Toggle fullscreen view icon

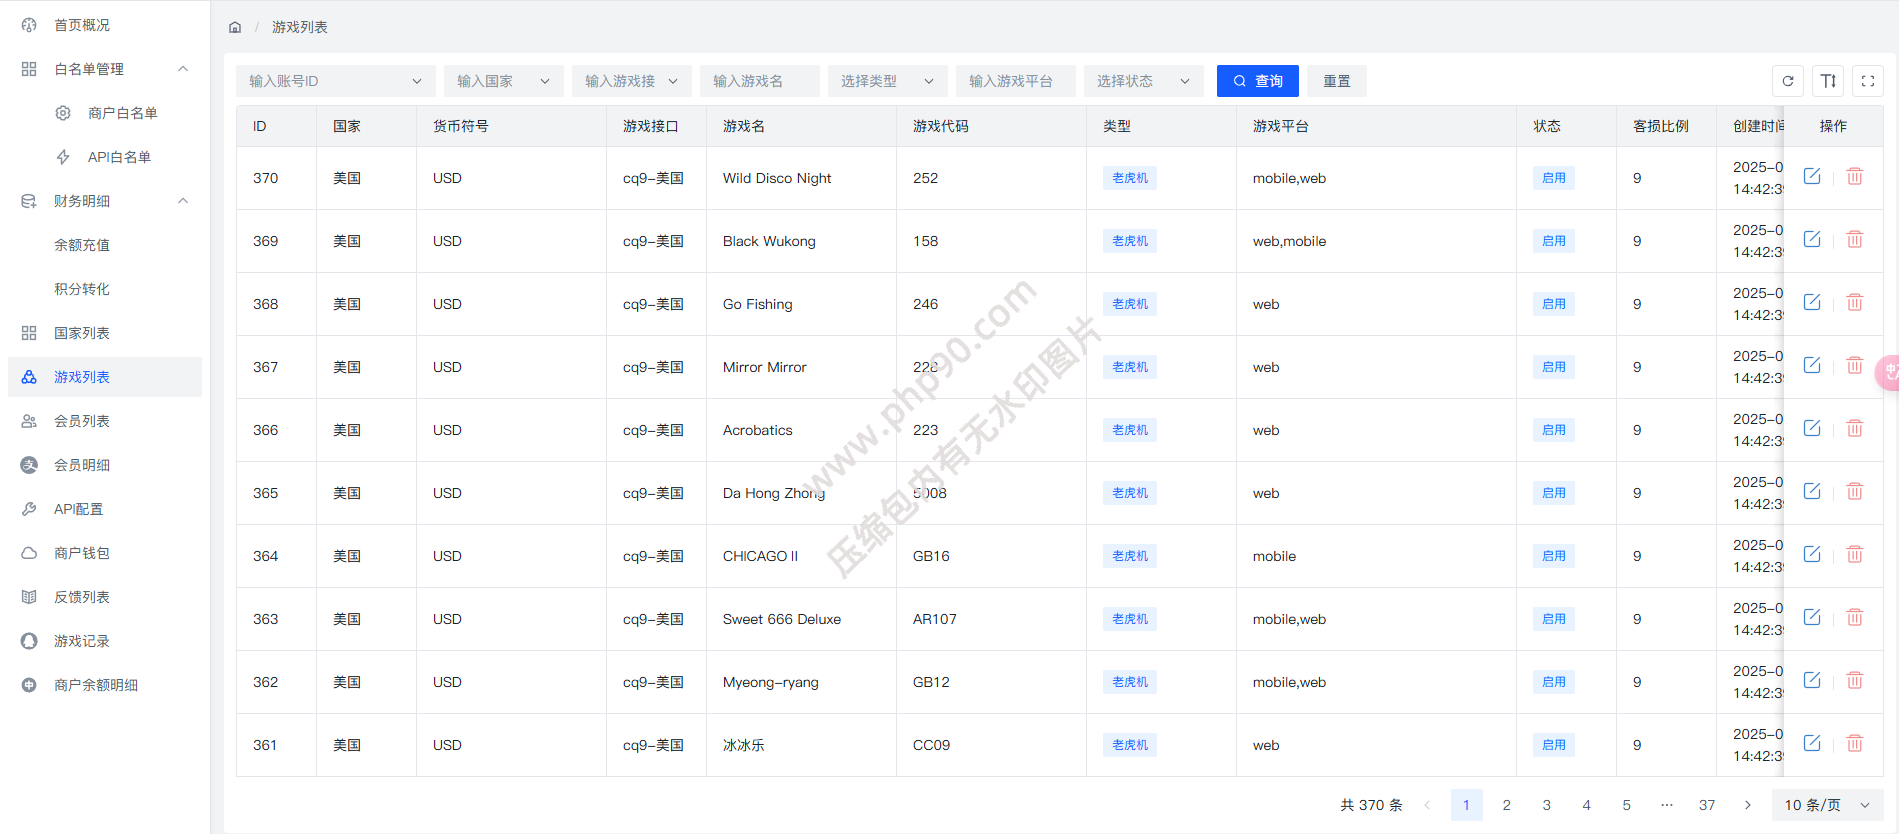1867,81
